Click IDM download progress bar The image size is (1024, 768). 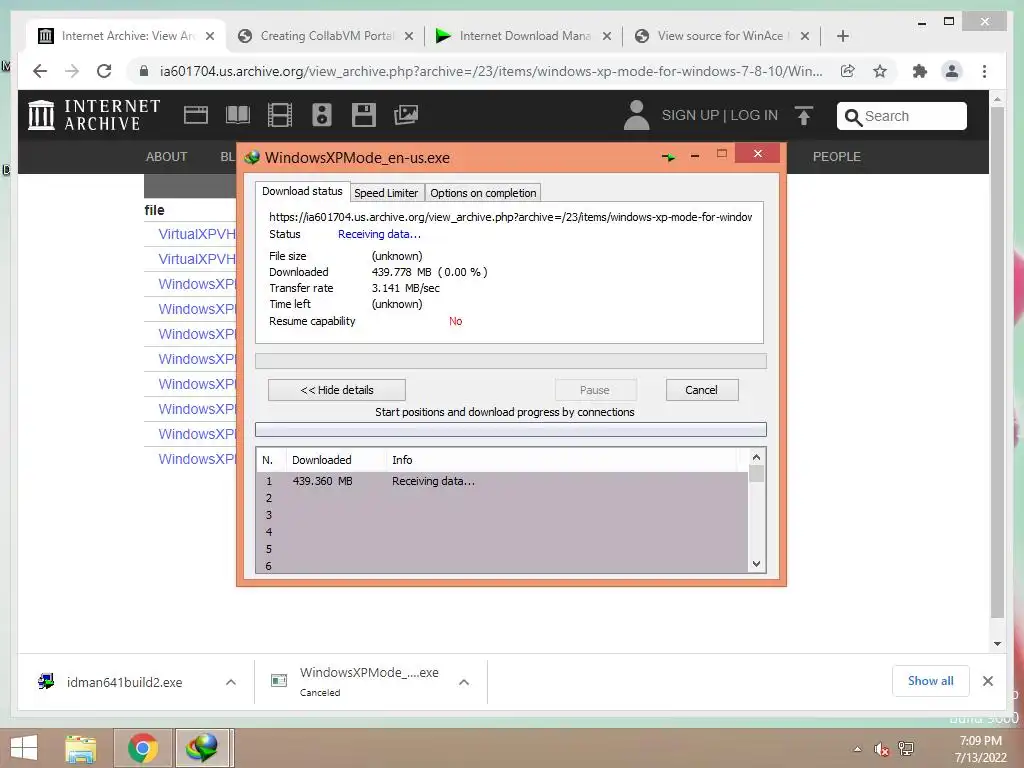click(511, 361)
